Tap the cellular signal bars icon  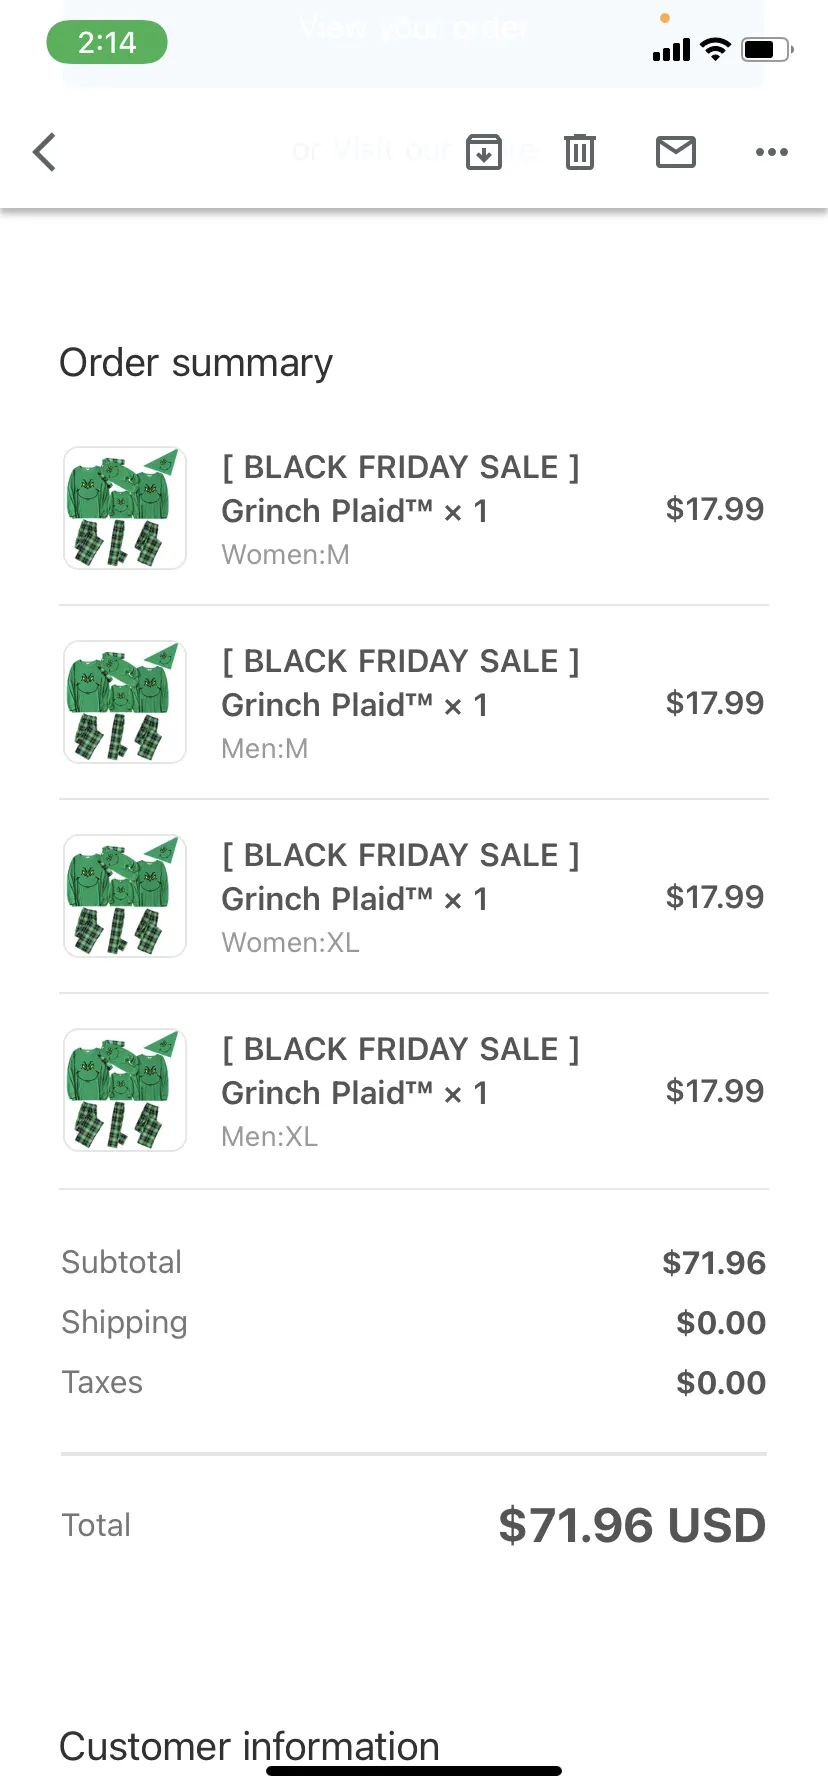671,50
